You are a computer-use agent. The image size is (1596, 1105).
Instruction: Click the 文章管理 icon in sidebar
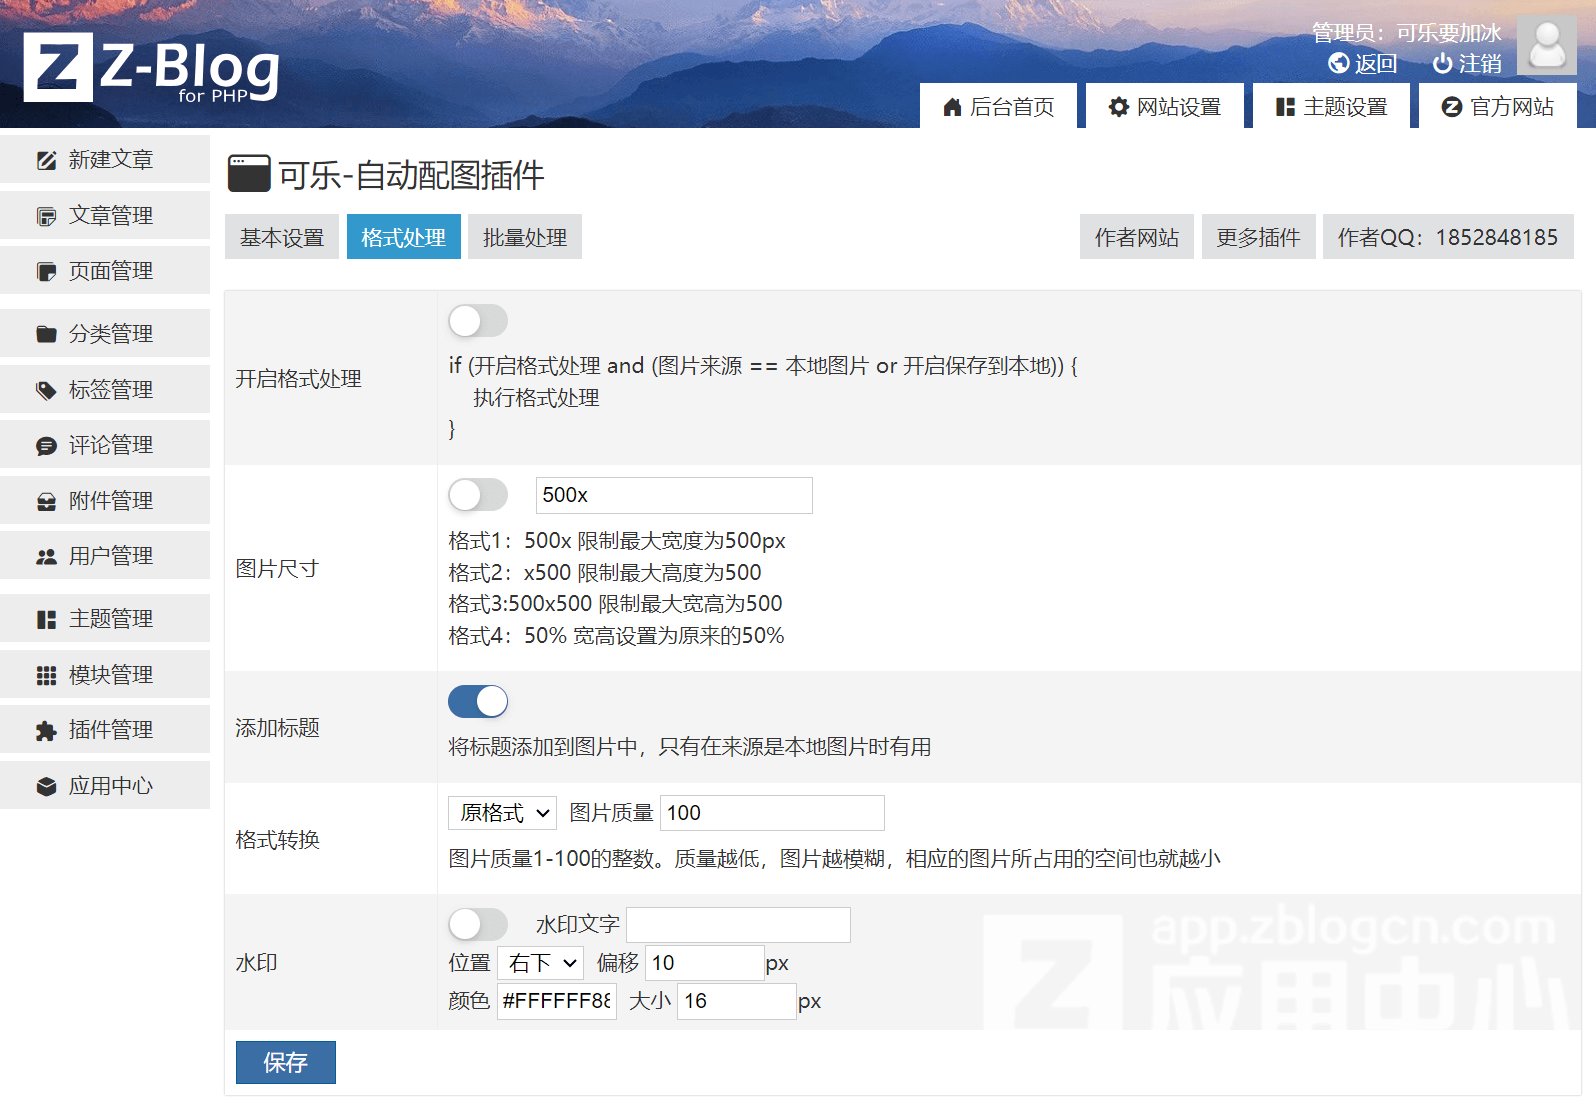46,216
